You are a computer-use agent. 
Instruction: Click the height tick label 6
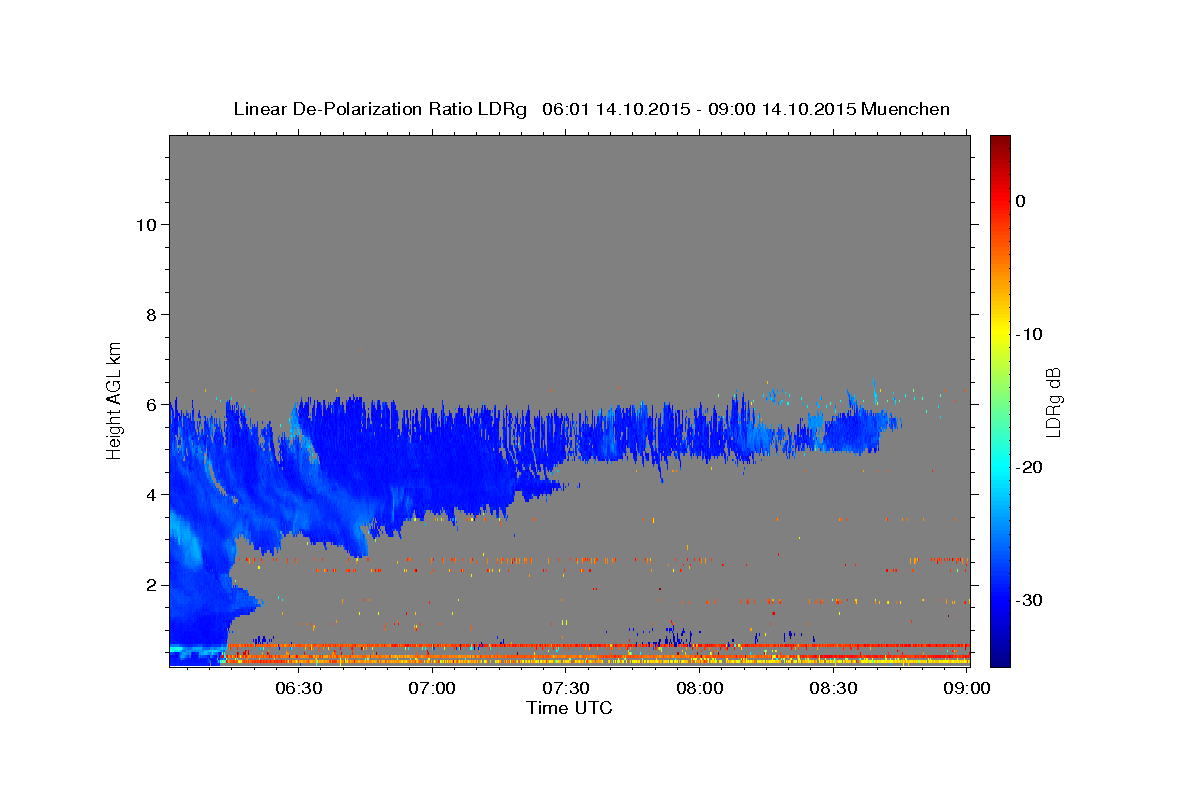coord(150,405)
